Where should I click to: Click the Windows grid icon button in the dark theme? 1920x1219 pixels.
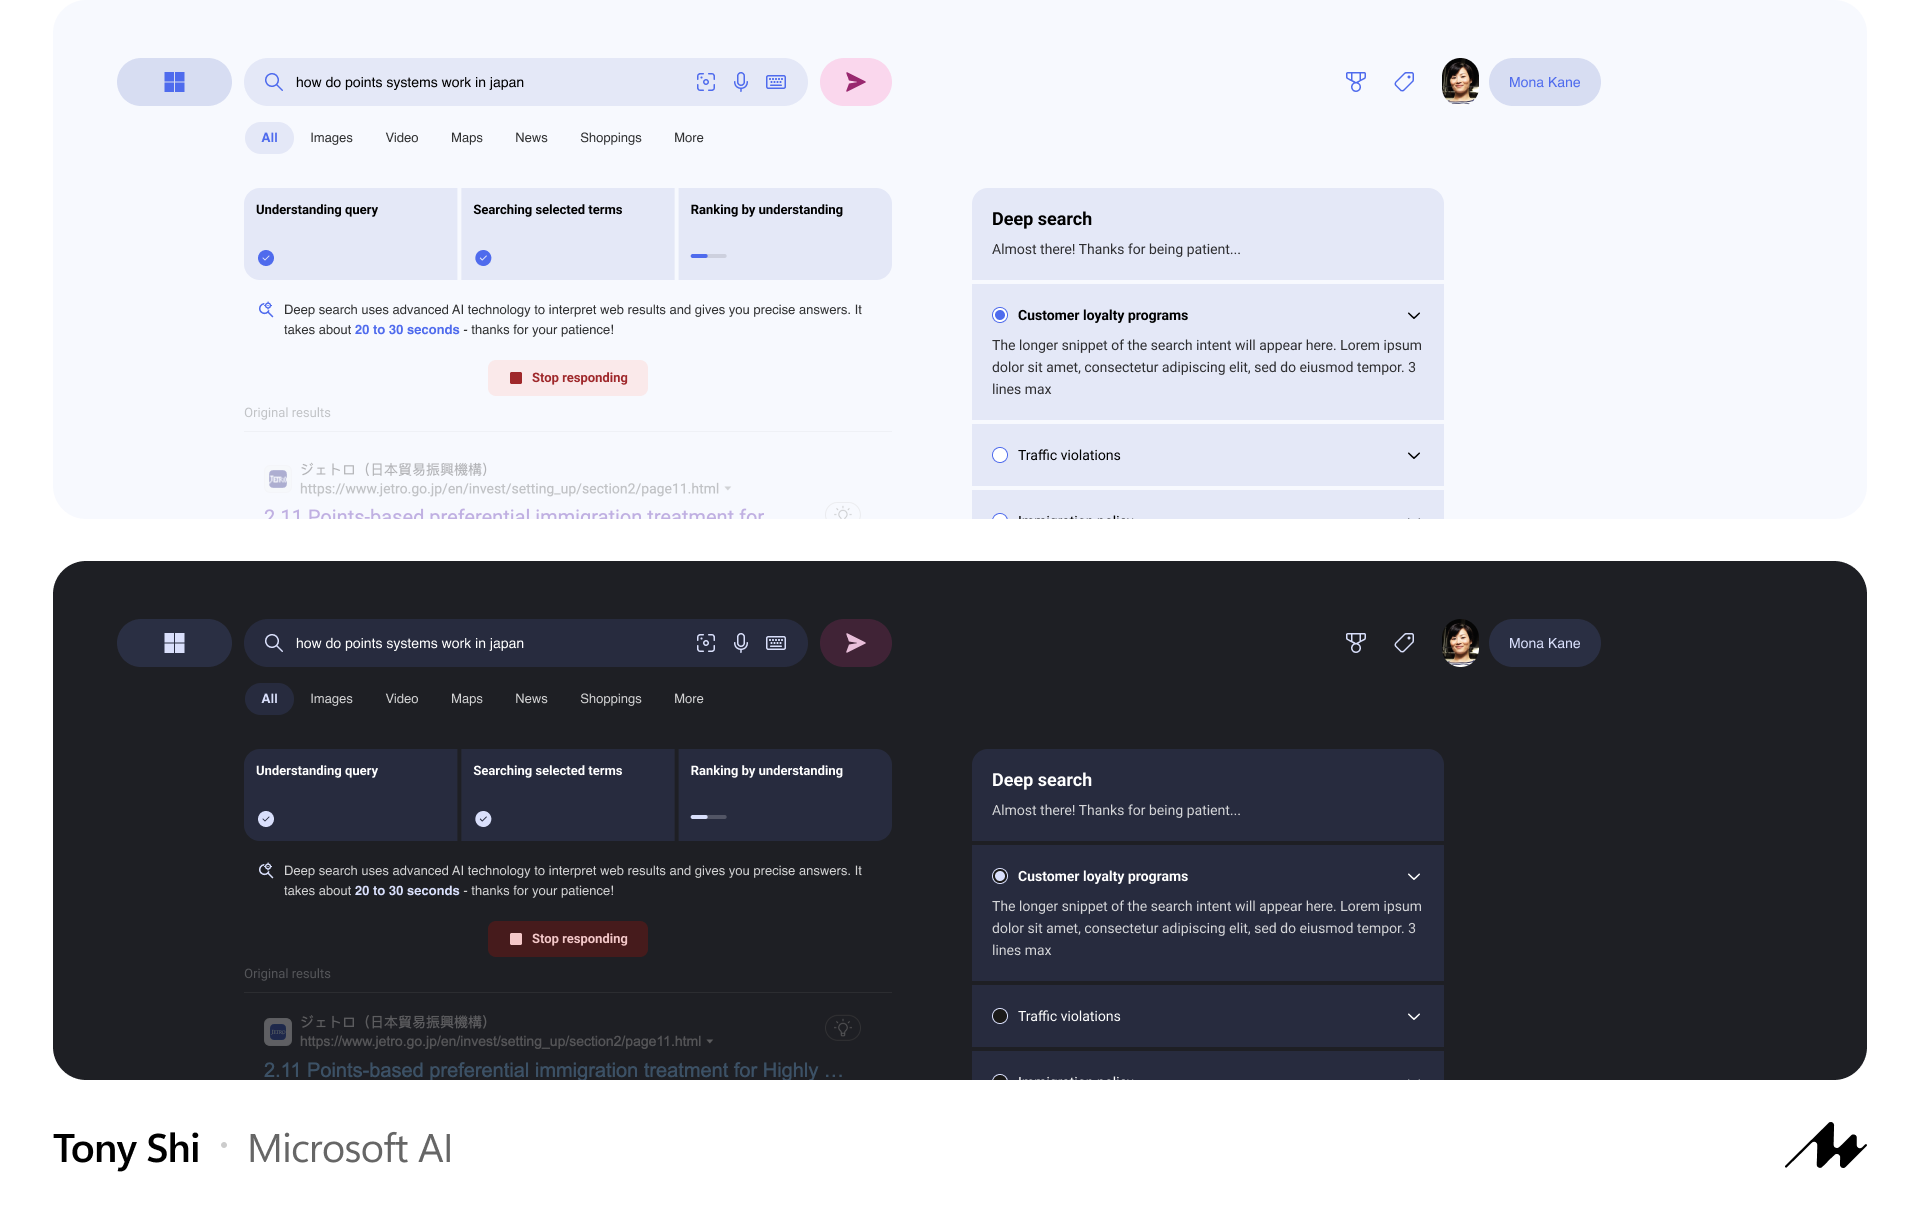click(174, 643)
